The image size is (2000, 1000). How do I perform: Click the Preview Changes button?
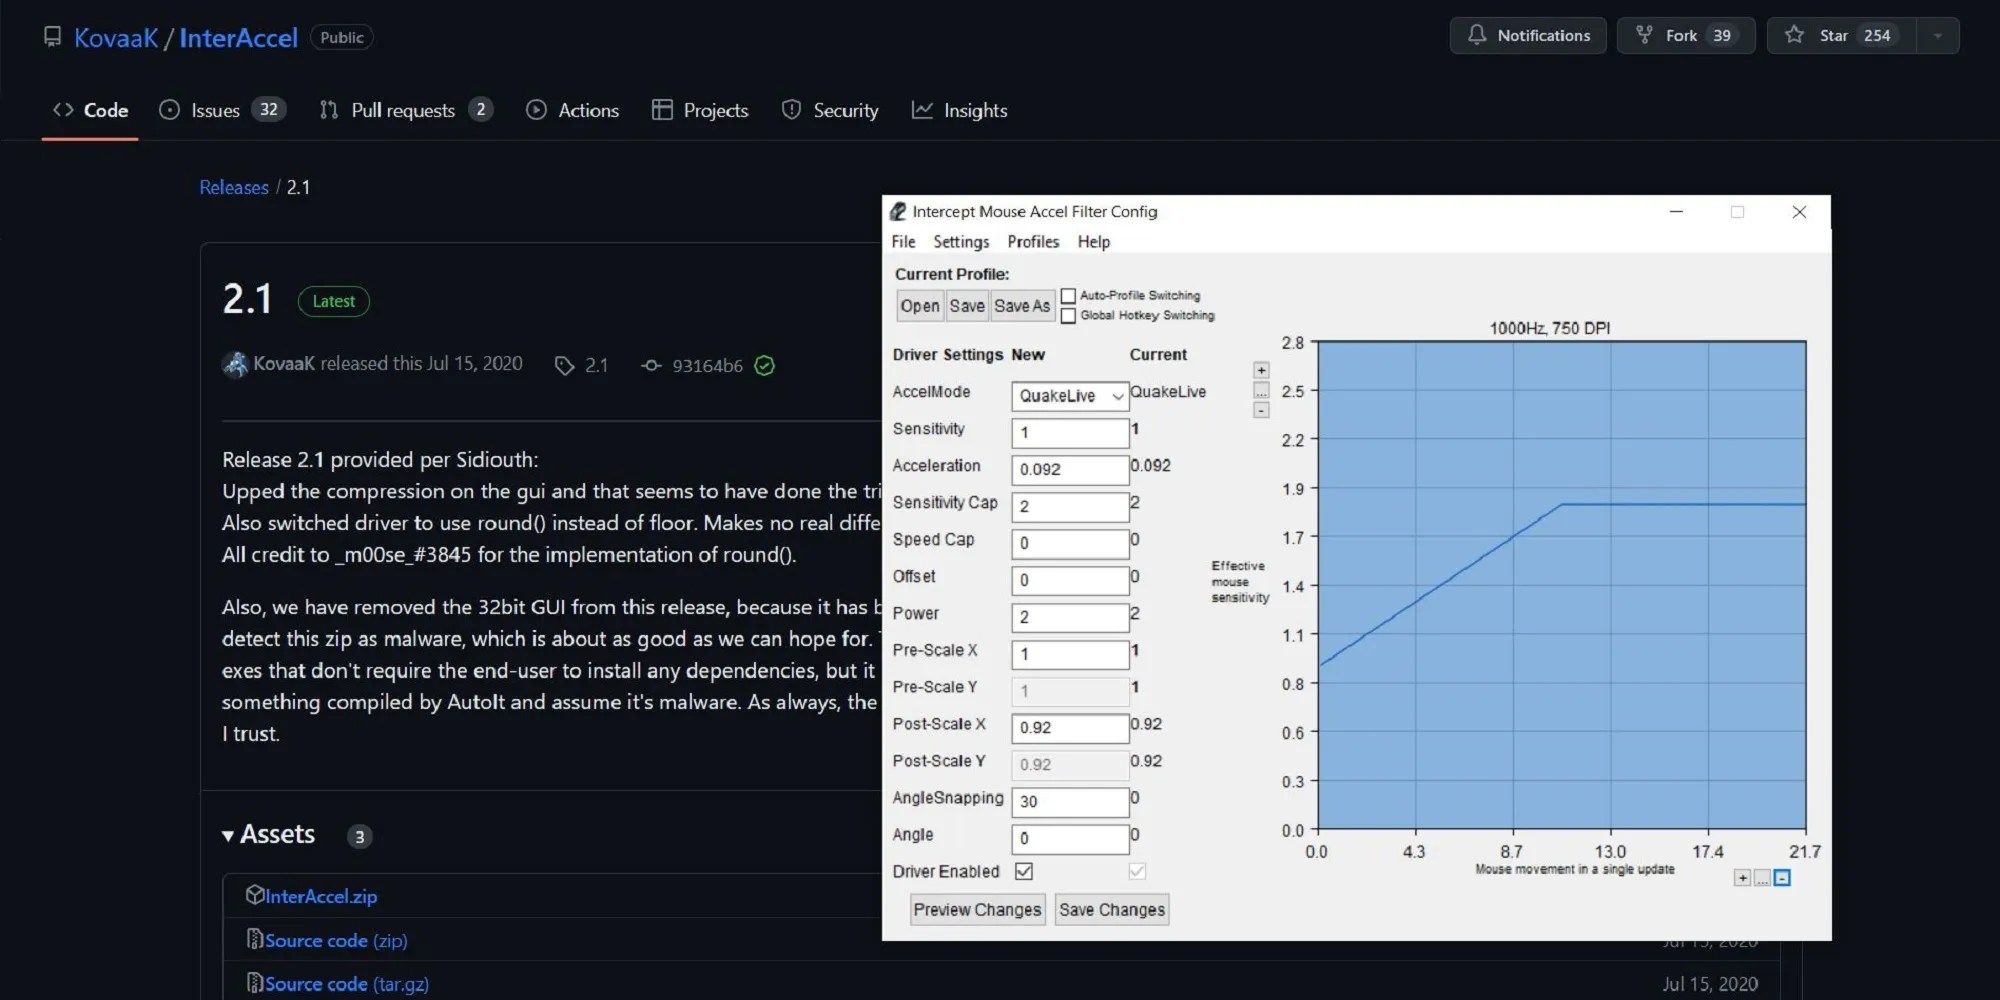coord(977,910)
